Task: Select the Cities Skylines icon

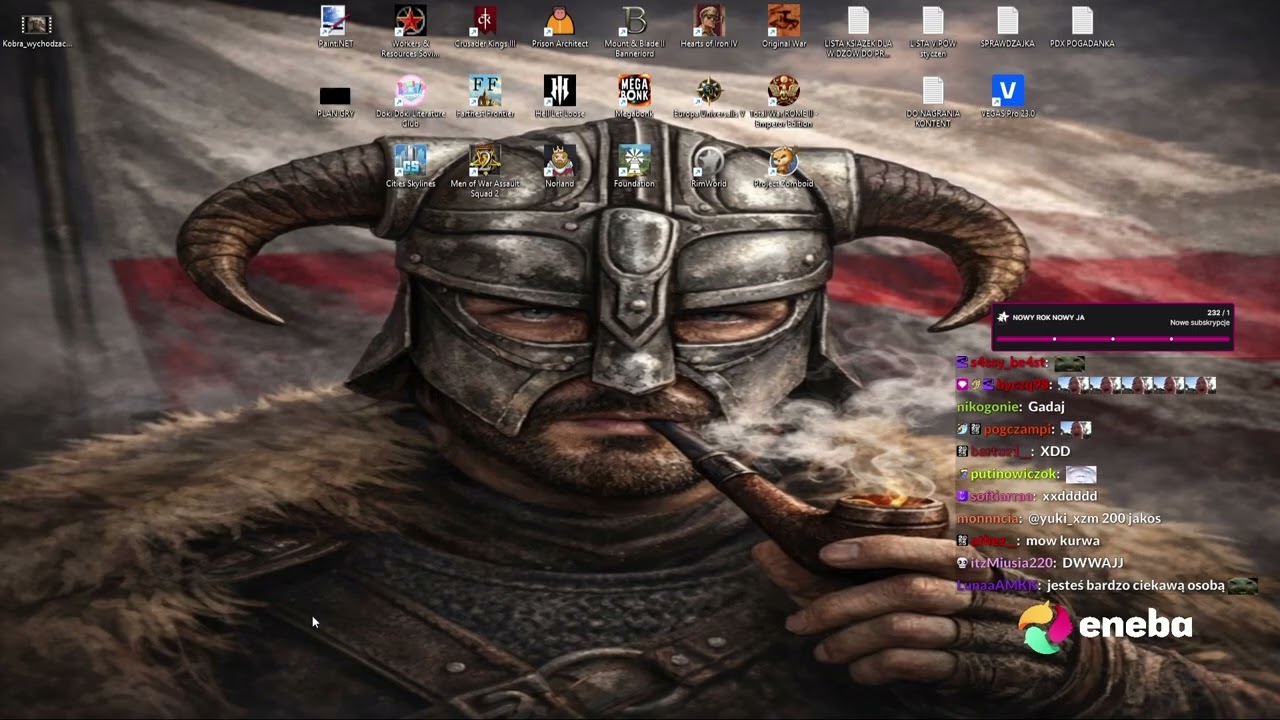Action: tap(410, 166)
